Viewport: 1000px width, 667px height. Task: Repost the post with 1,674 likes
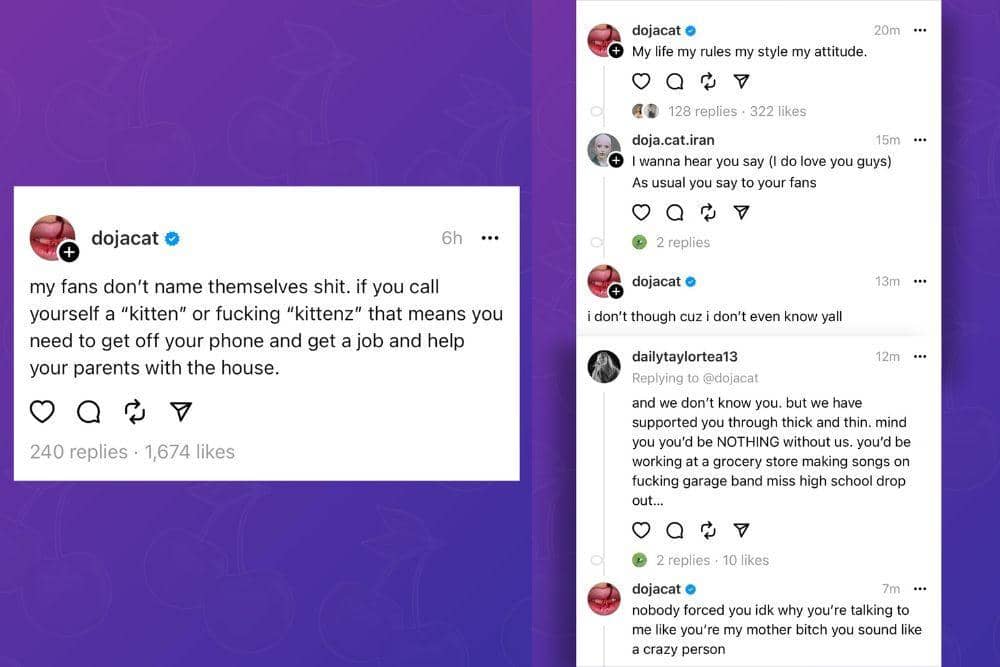pos(134,412)
